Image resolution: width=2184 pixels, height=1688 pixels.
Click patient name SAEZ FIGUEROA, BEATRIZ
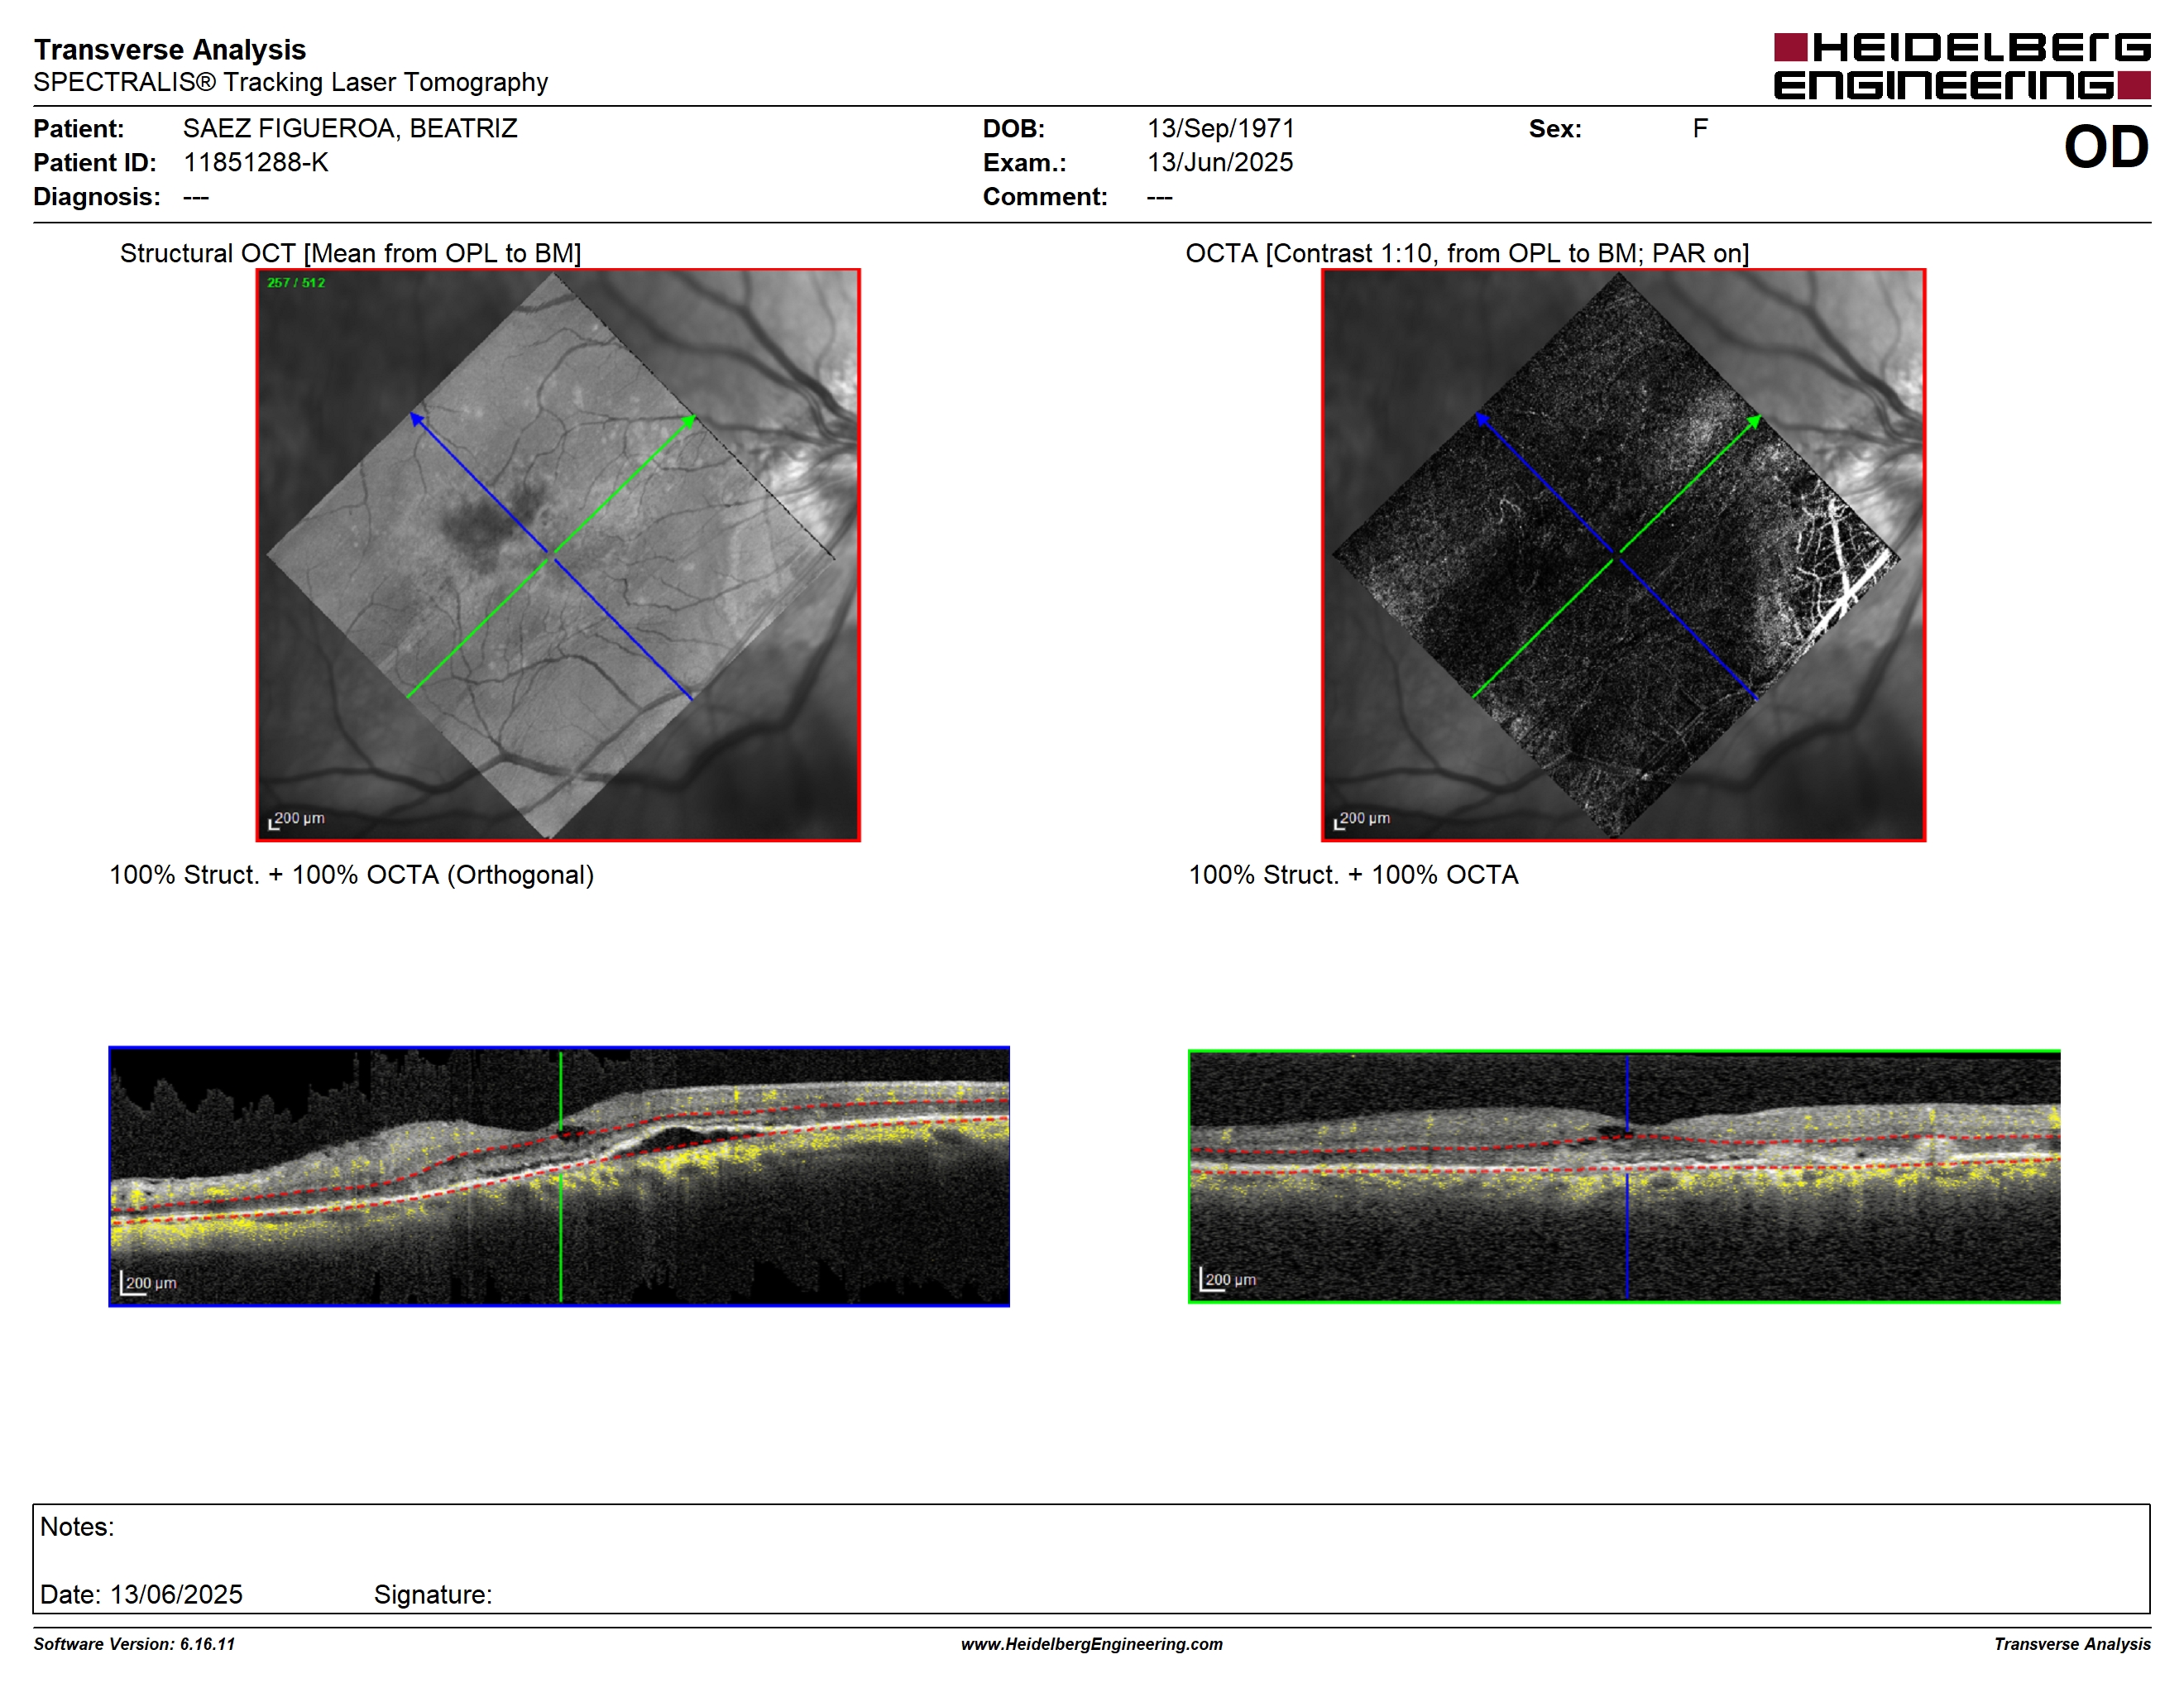coord(350,128)
